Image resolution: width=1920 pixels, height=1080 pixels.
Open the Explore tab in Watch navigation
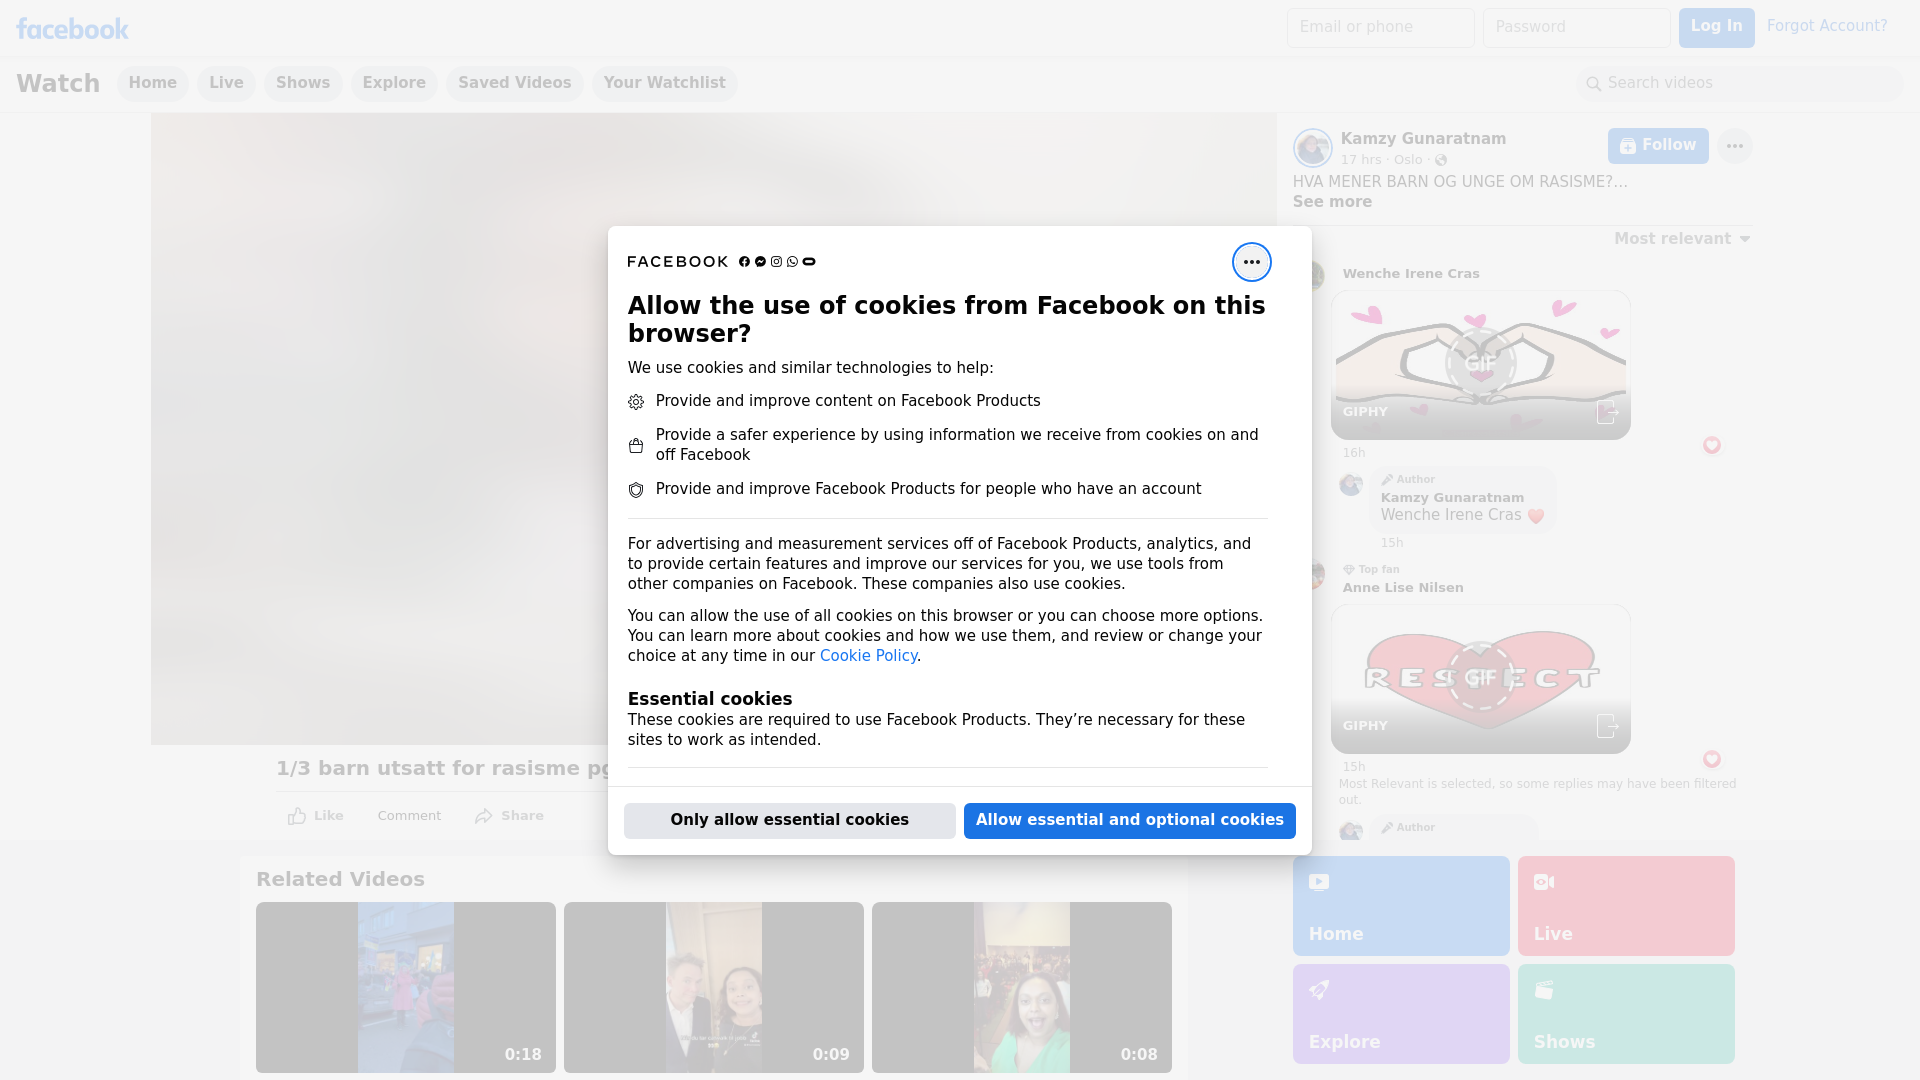point(394,83)
